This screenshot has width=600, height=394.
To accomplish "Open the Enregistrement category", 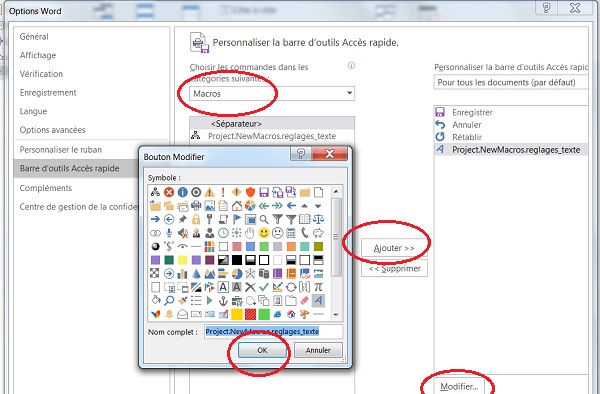I will point(48,93).
